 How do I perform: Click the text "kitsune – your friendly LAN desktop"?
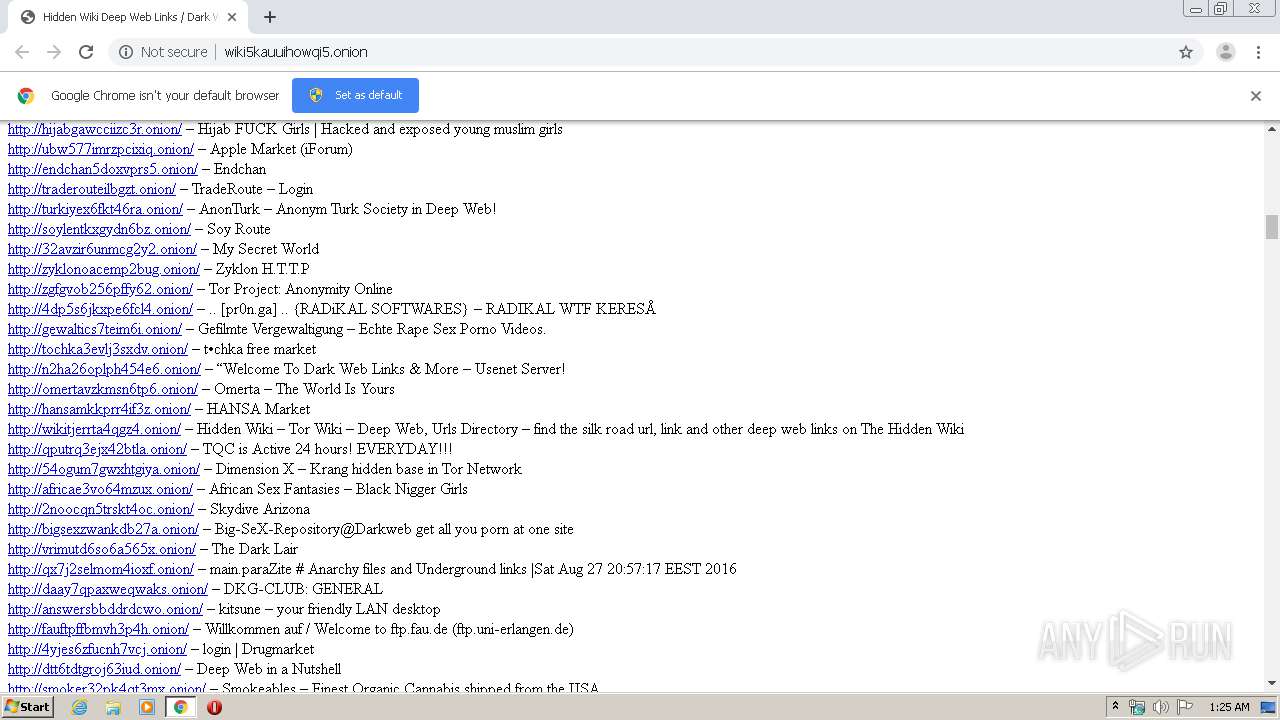[x=330, y=609]
